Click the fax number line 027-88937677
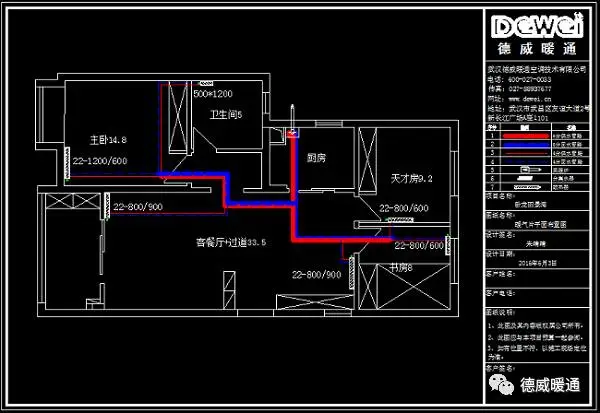Image resolution: width=600 pixels, height=413 pixels. [x=520, y=89]
